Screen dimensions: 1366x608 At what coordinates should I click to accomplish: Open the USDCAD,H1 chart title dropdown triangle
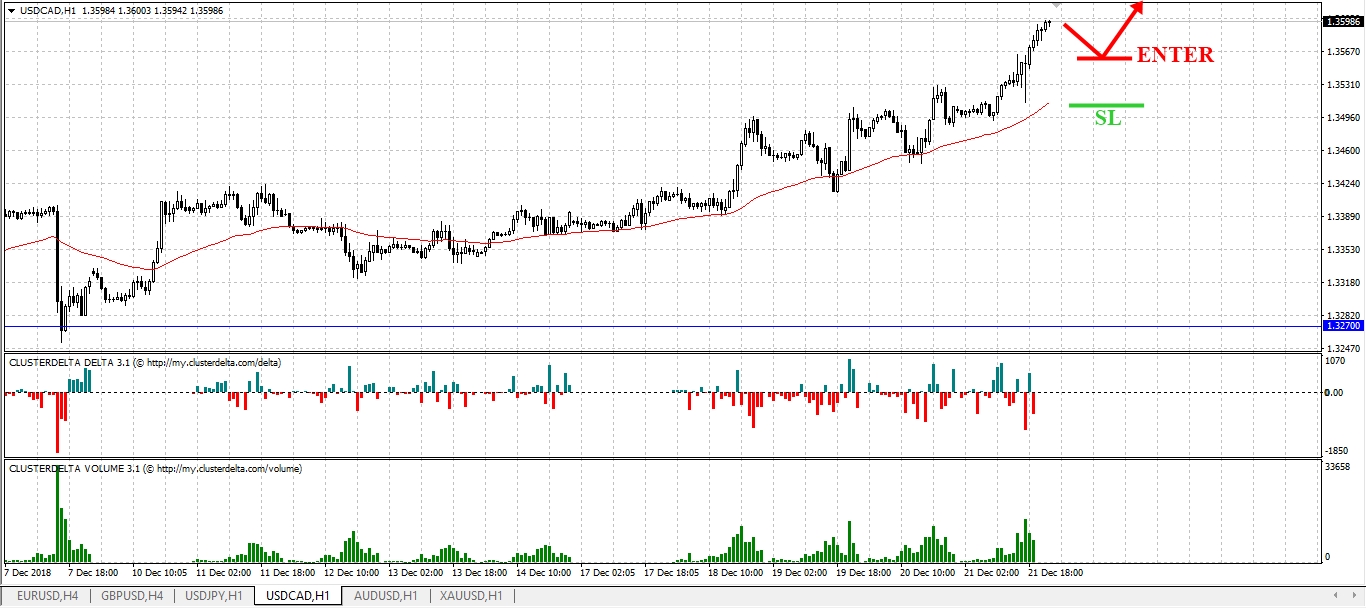[10, 10]
